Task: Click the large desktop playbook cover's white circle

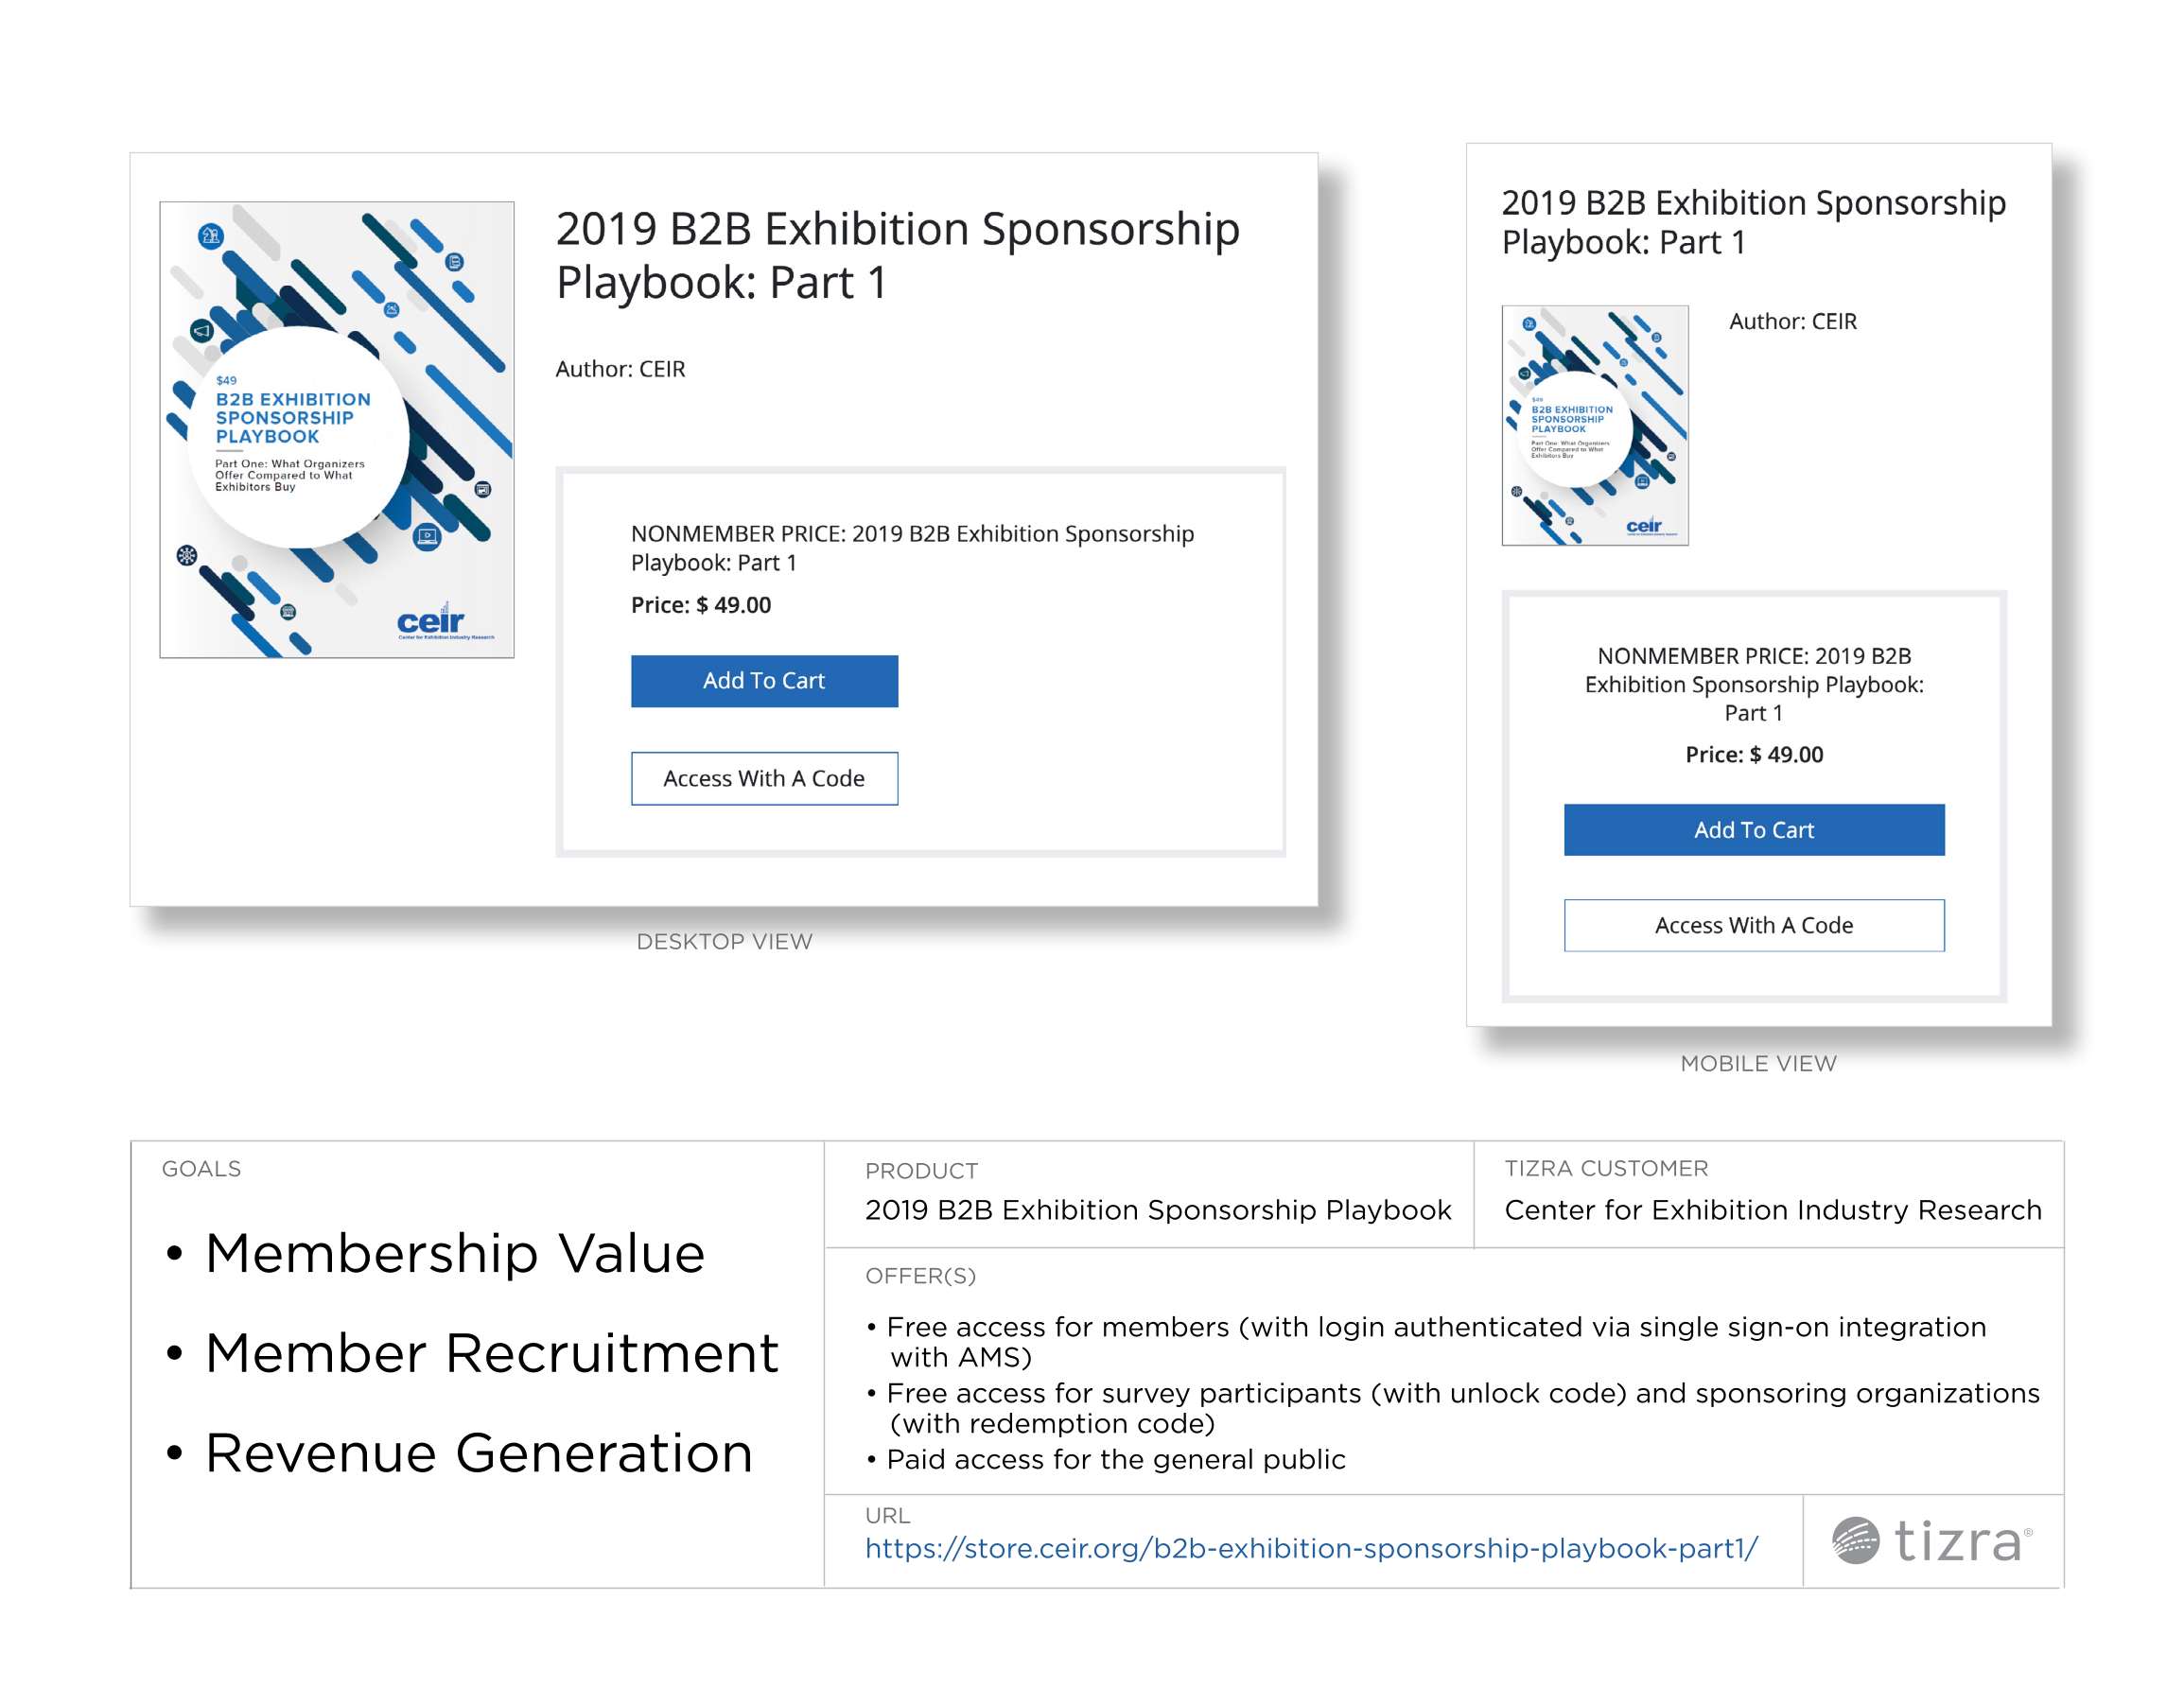Action: tap(298, 437)
